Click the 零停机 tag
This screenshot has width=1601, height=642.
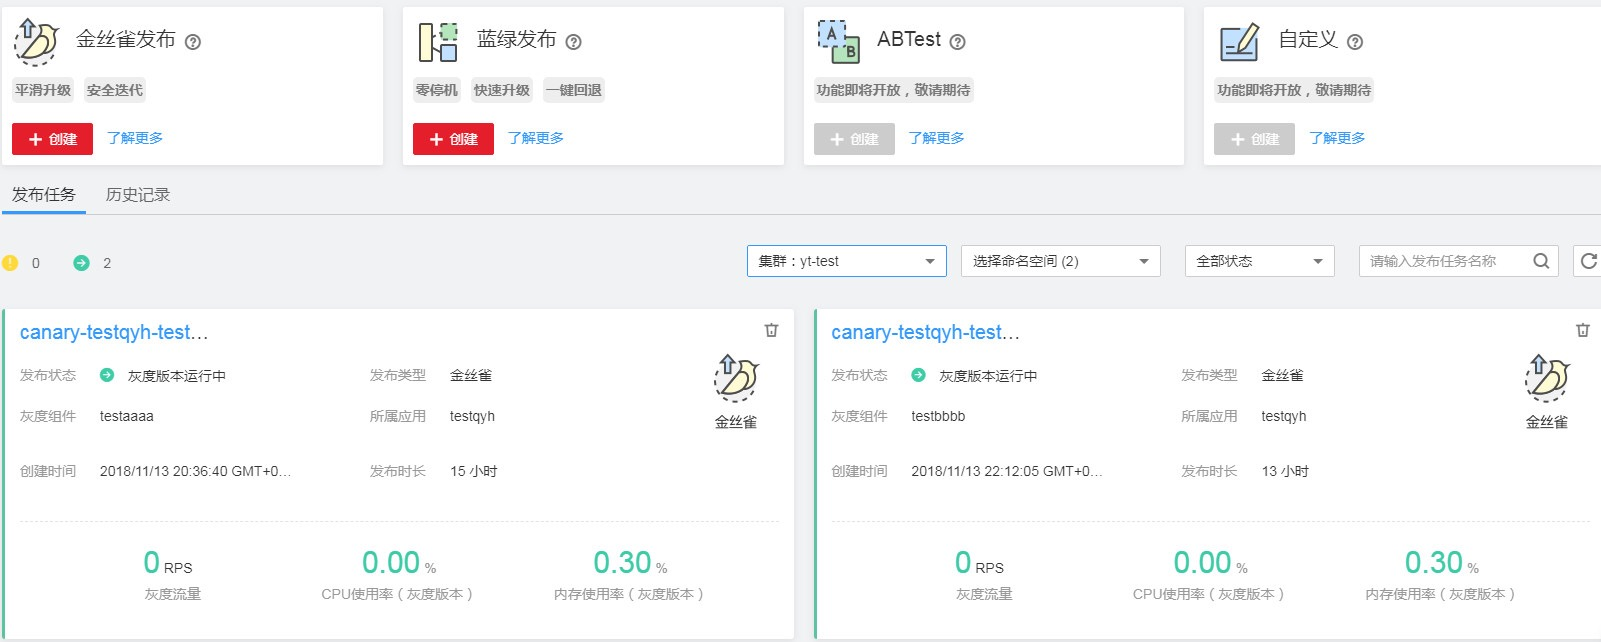pos(437,90)
